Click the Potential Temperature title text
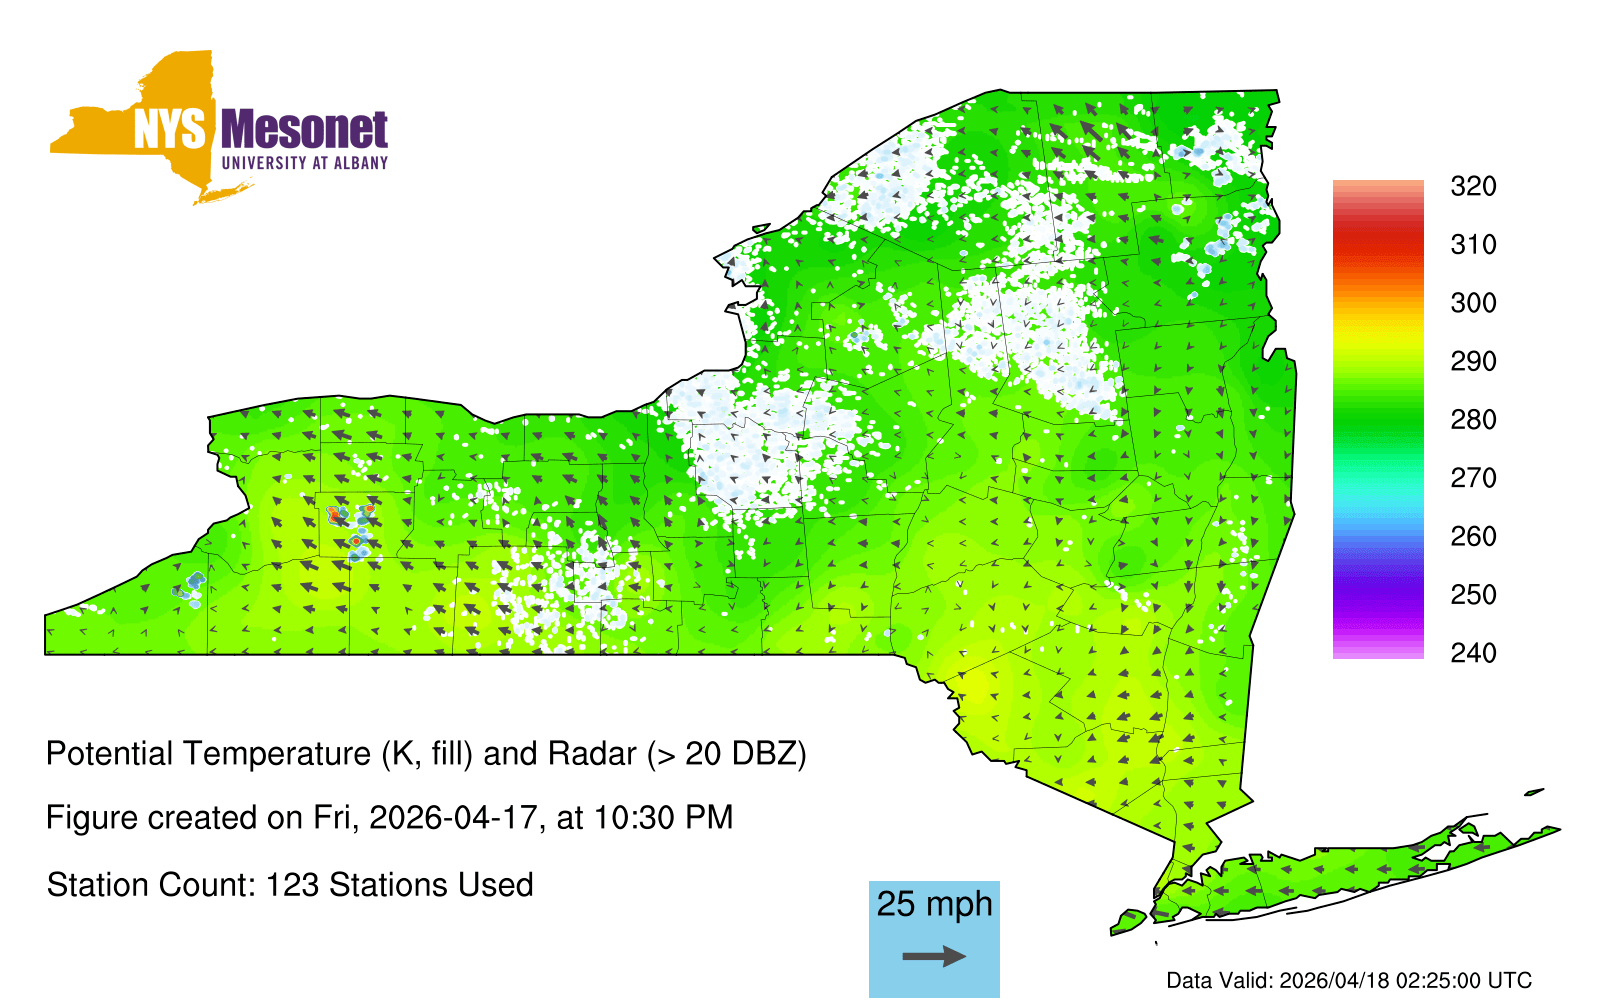This screenshot has height=1000, width=1600. [426, 753]
